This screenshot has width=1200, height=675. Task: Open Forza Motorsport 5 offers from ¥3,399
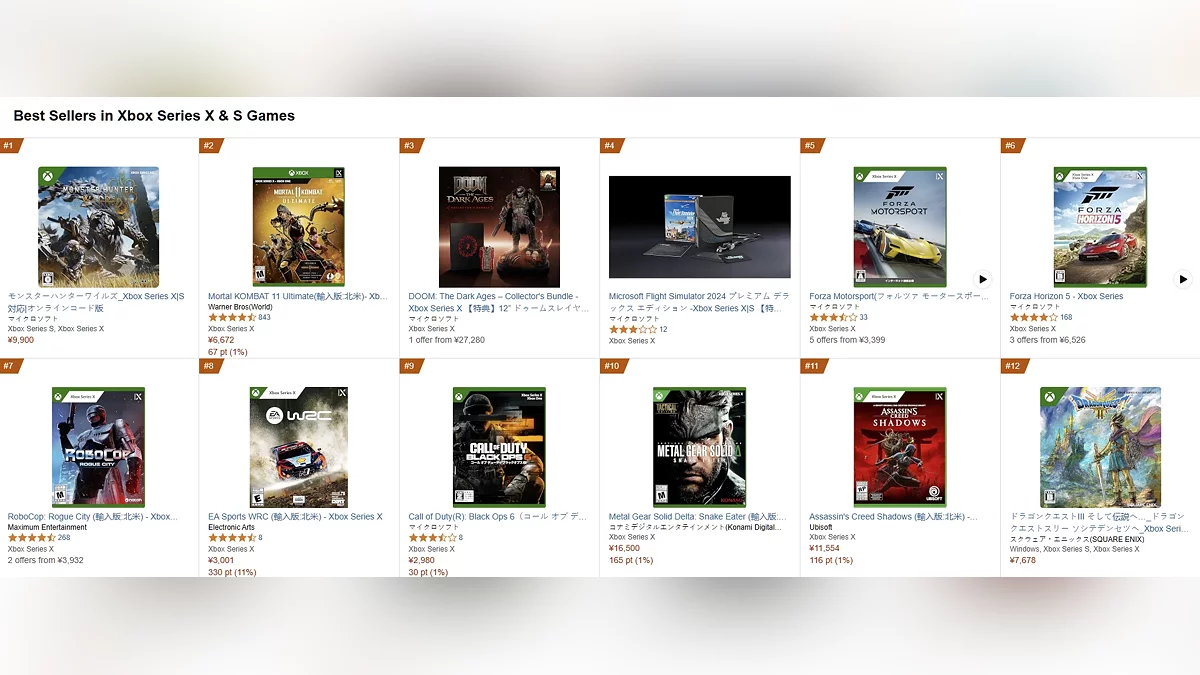847,340
